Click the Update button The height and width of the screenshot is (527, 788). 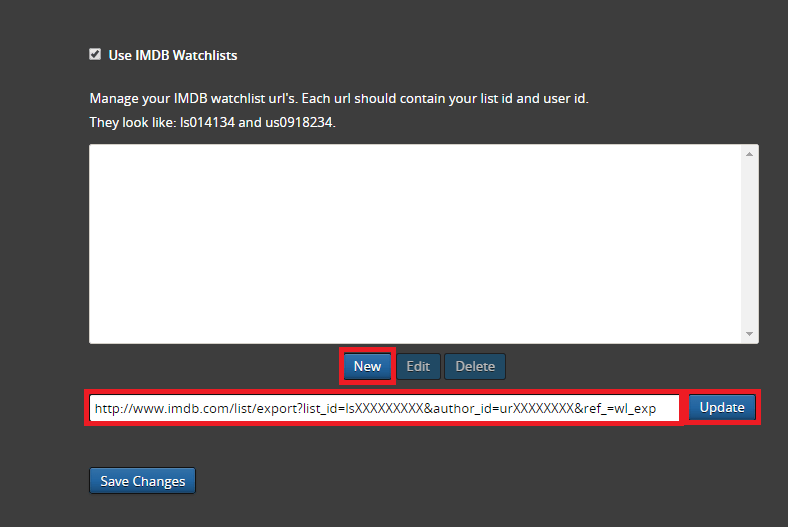point(722,408)
